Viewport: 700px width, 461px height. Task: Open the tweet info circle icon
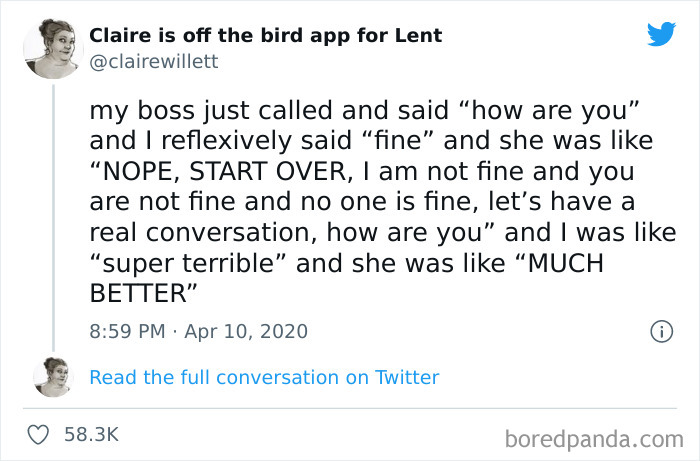coord(660,330)
